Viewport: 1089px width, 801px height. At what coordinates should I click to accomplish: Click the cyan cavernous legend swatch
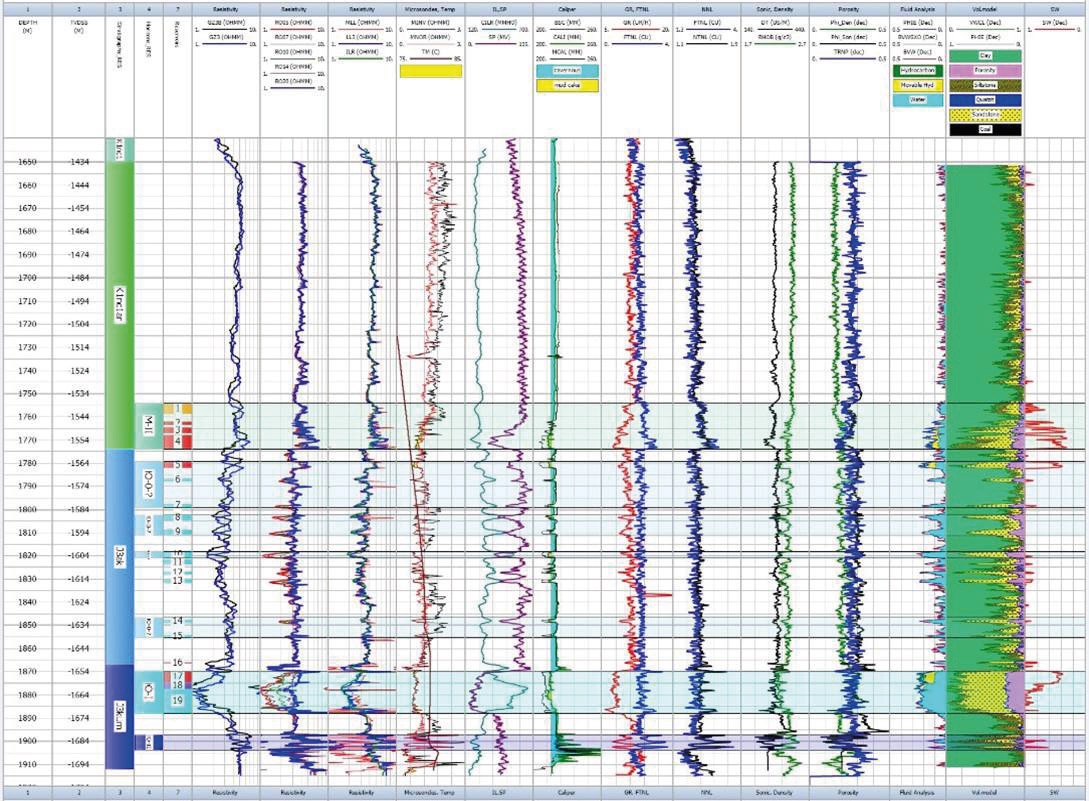[x=567, y=71]
